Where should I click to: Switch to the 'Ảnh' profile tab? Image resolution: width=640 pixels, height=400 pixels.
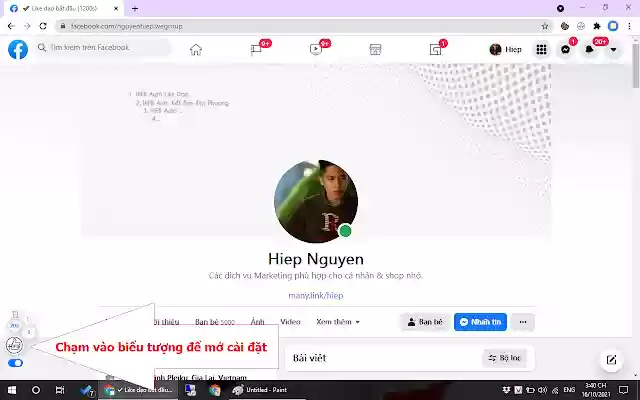click(258, 322)
